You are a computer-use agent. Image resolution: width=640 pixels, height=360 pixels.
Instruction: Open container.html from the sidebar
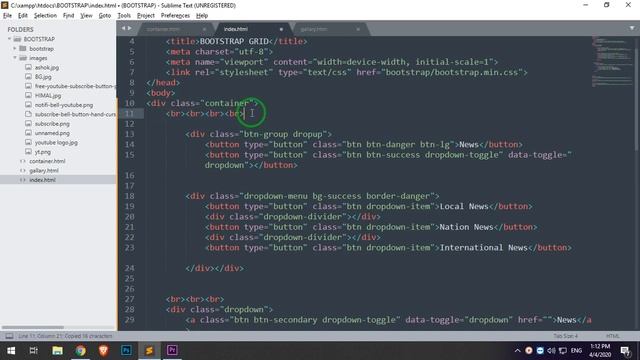coord(47,161)
